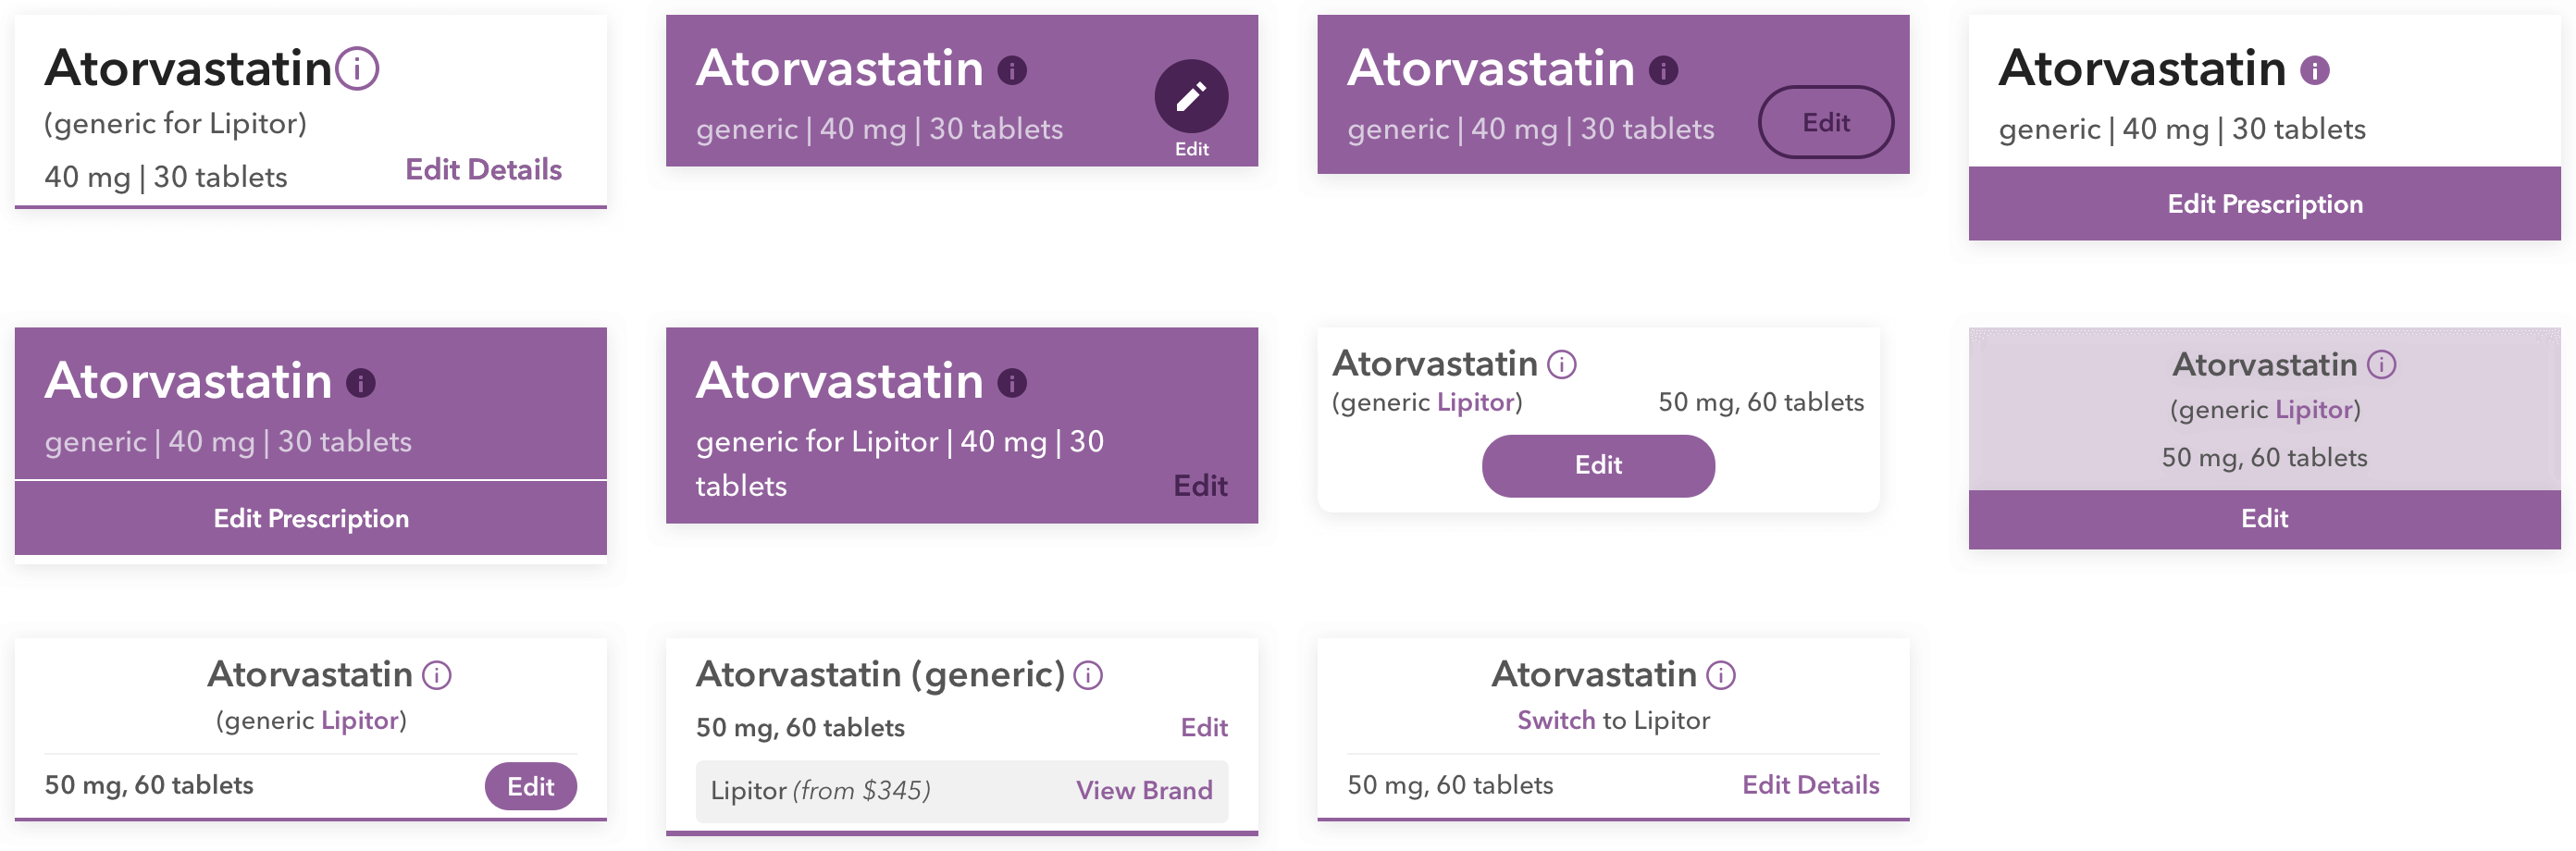Click info icon beside Atorvastatin (generic) title
The image size is (2576, 851).
point(1088,676)
